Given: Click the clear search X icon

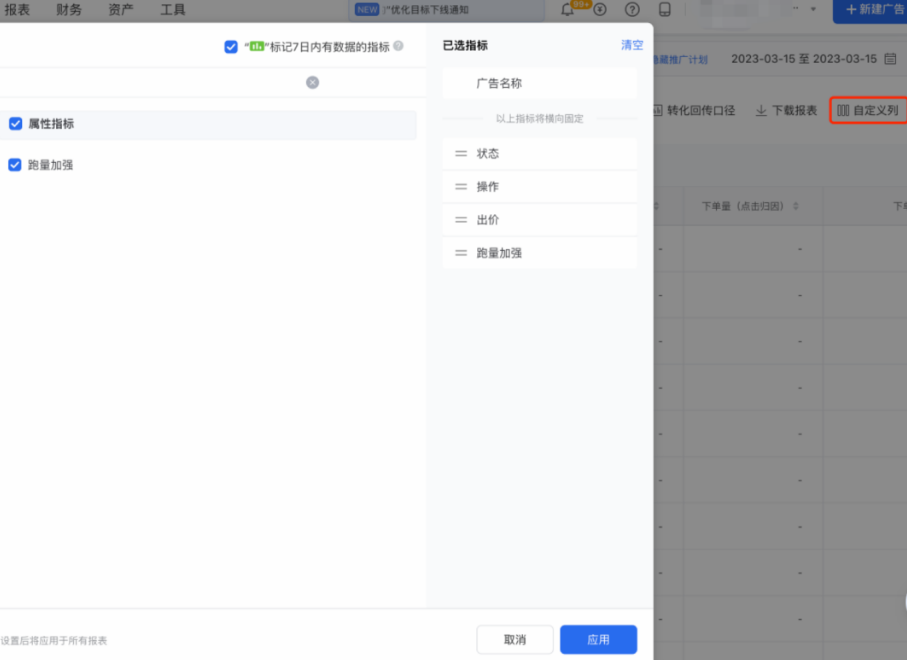Looking at the screenshot, I should (312, 82).
